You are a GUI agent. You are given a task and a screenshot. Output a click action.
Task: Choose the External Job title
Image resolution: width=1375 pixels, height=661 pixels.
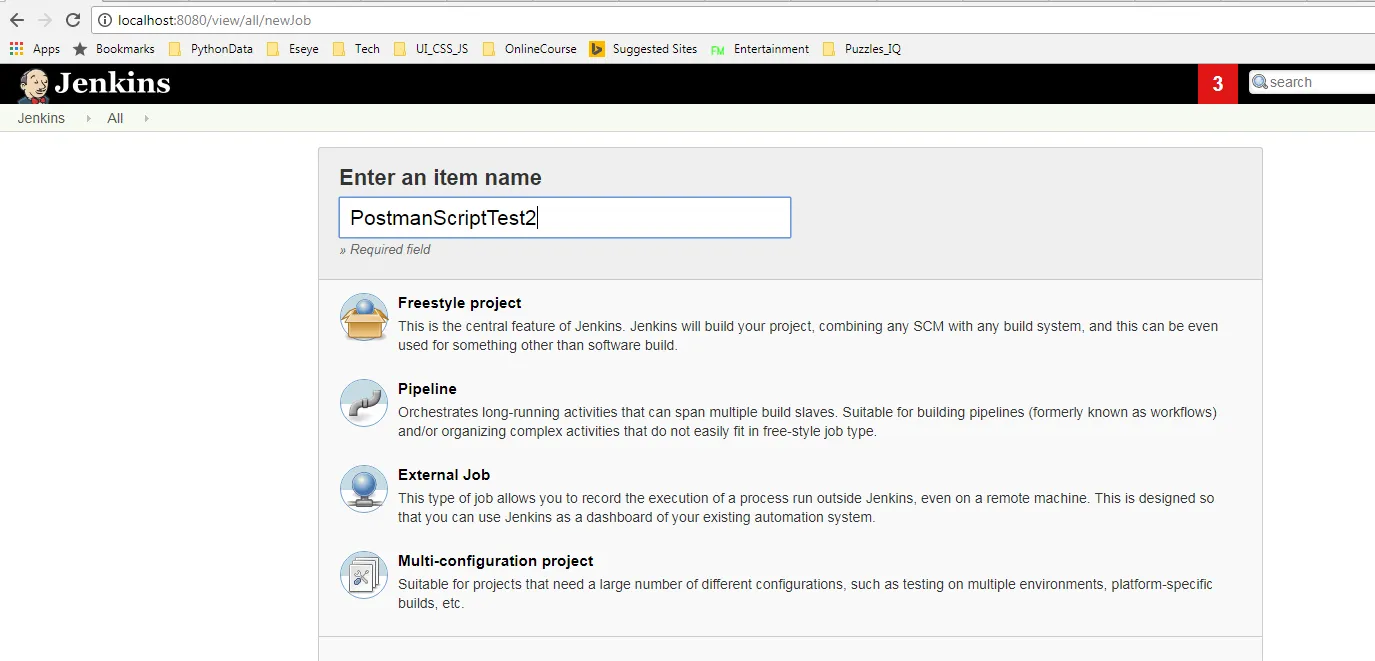444,475
